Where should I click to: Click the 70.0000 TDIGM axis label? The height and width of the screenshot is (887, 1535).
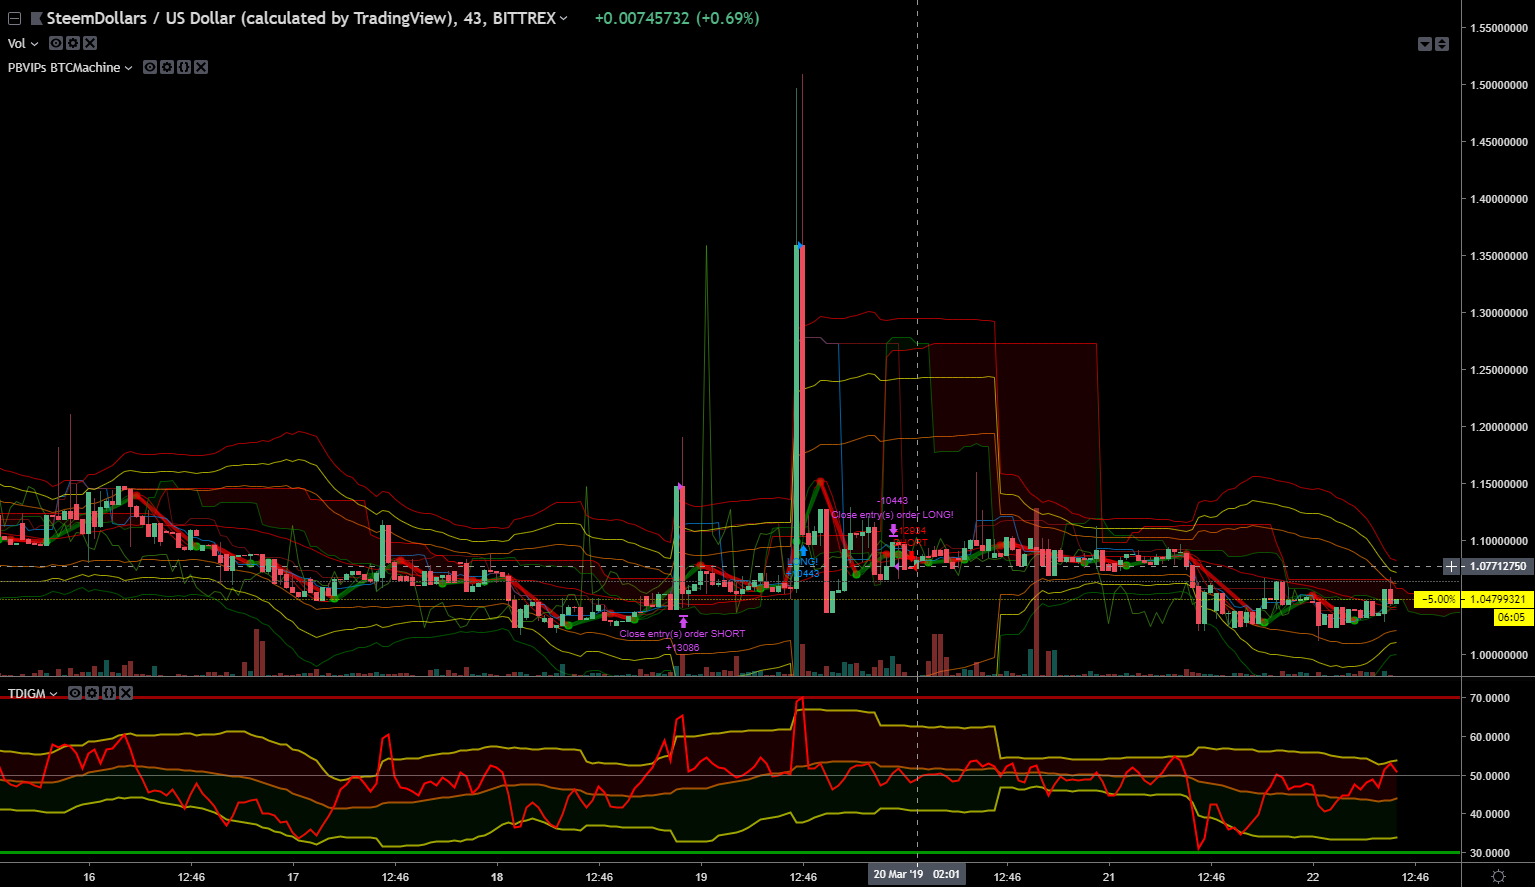pyautogui.click(x=1489, y=699)
